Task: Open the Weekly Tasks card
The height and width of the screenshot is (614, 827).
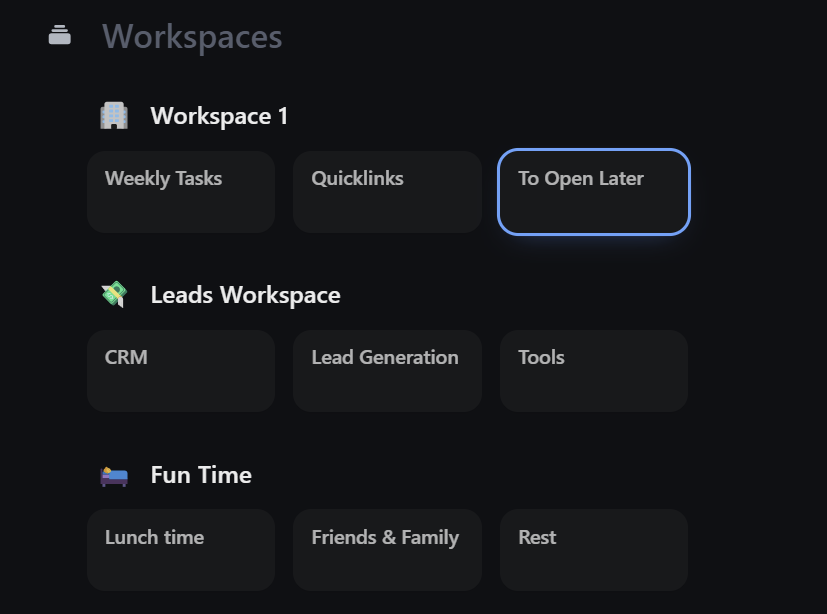Action: tap(181, 192)
